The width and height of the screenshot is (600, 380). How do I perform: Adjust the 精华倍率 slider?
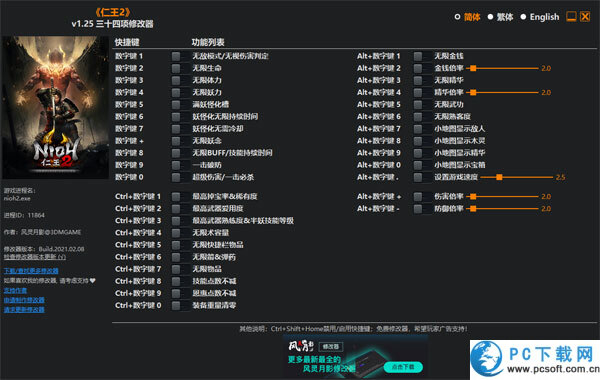[502, 93]
